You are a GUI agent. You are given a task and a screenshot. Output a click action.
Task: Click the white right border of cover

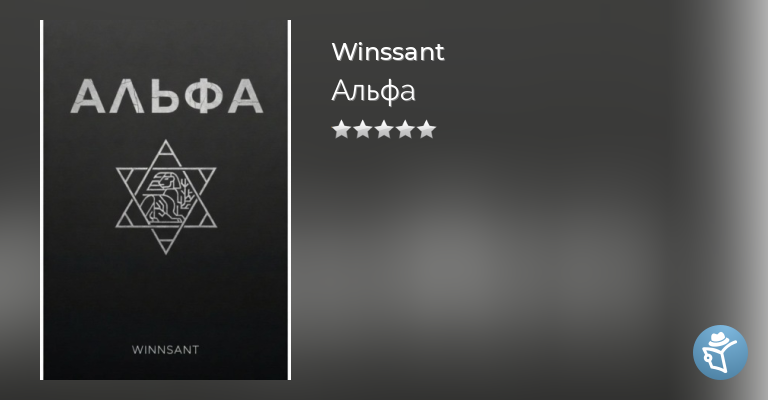(289, 200)
